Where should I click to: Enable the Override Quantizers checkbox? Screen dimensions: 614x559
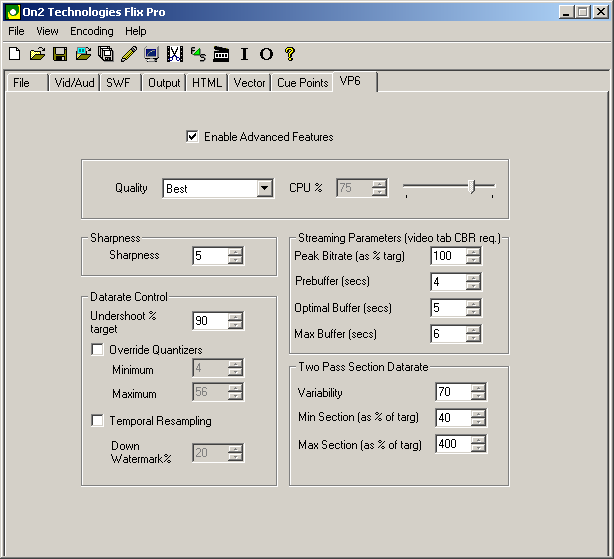pyautogui.click(x=98, y=350)
